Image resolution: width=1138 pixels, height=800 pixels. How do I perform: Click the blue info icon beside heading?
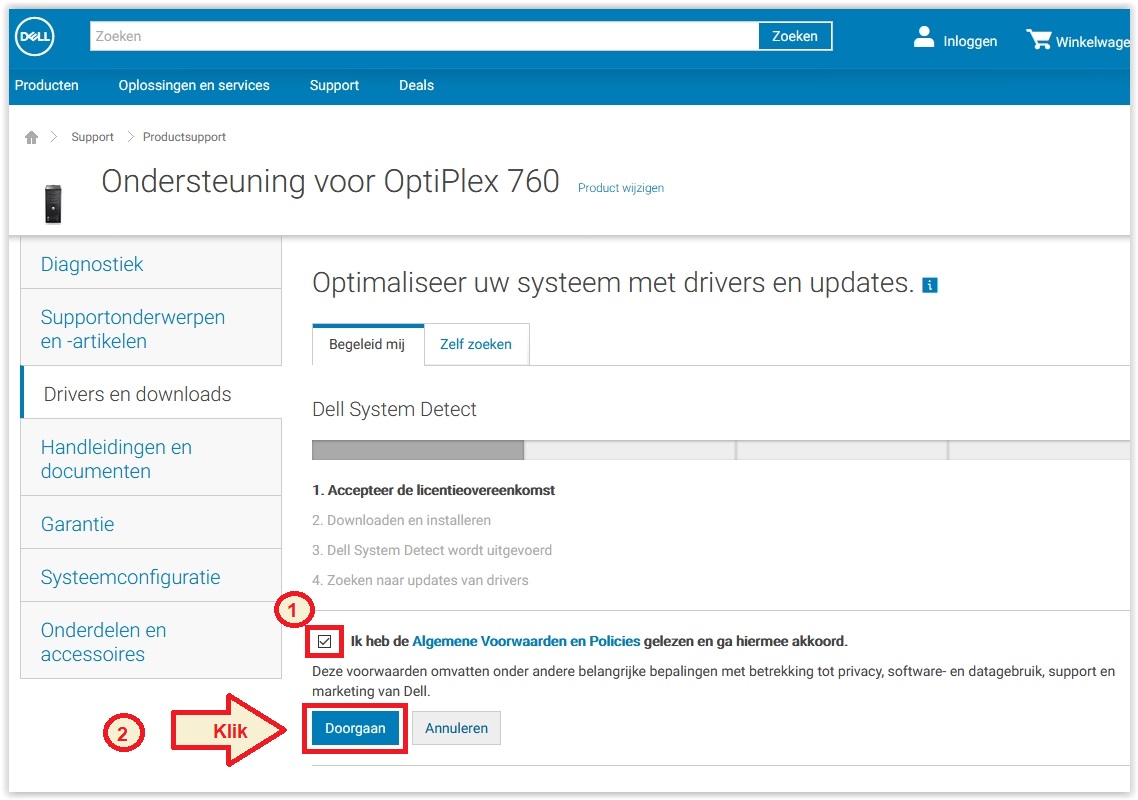pyautogui.click(x=930, y=285)
